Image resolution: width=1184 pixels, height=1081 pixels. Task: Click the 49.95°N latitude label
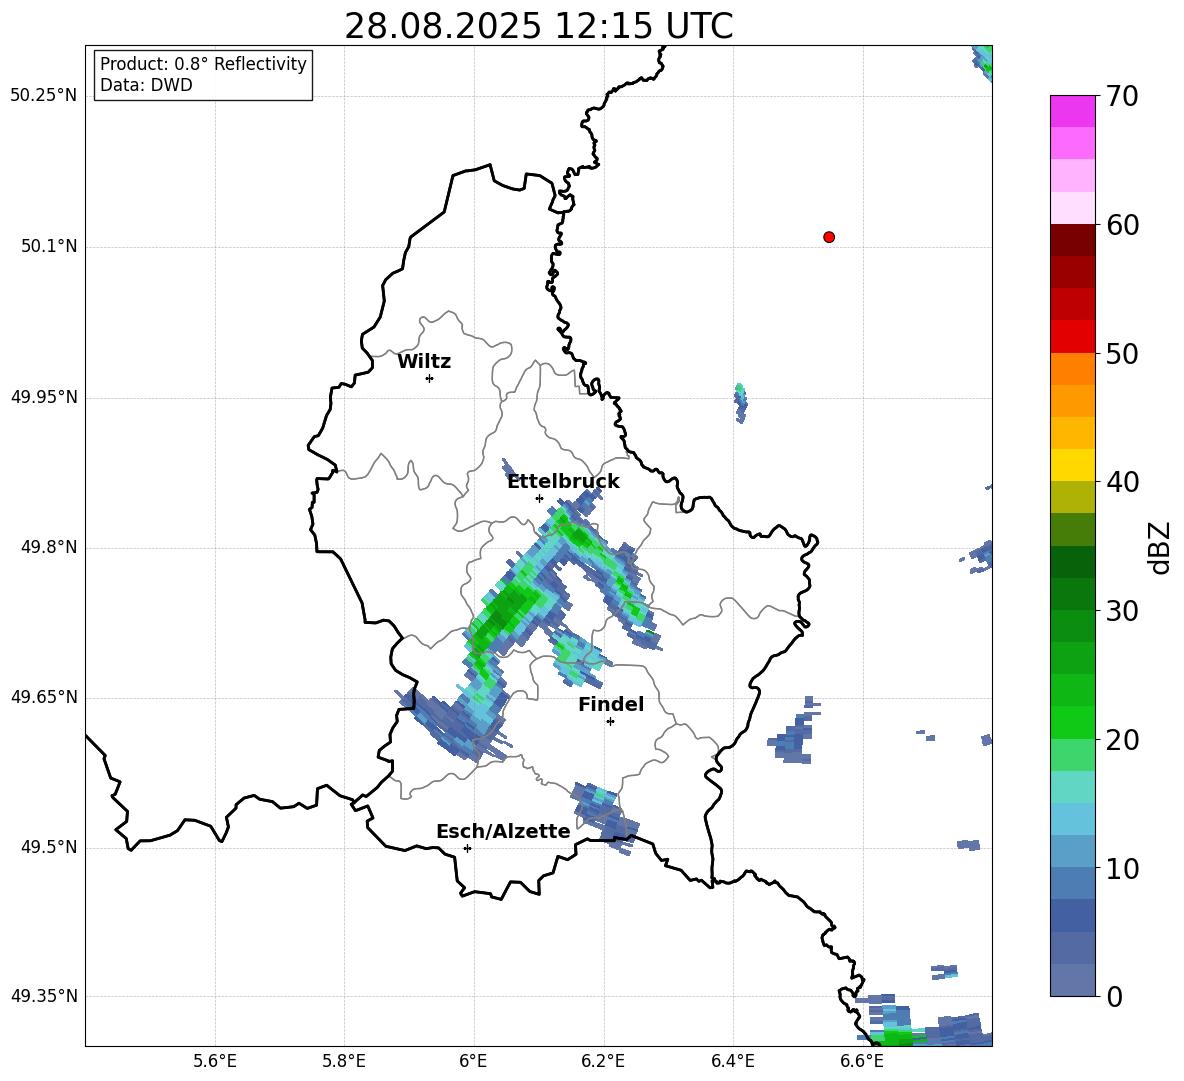point(44,396)
